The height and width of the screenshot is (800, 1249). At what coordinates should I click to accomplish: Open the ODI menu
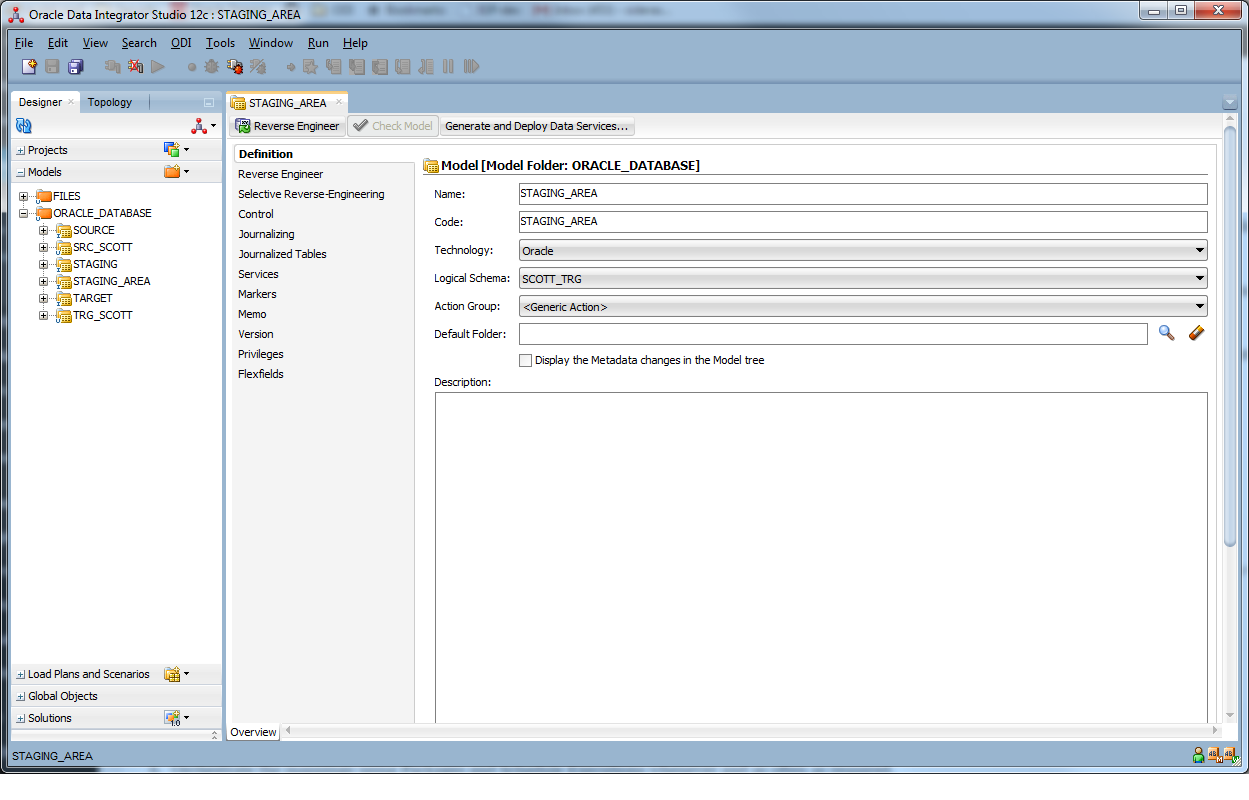point(181,43)
